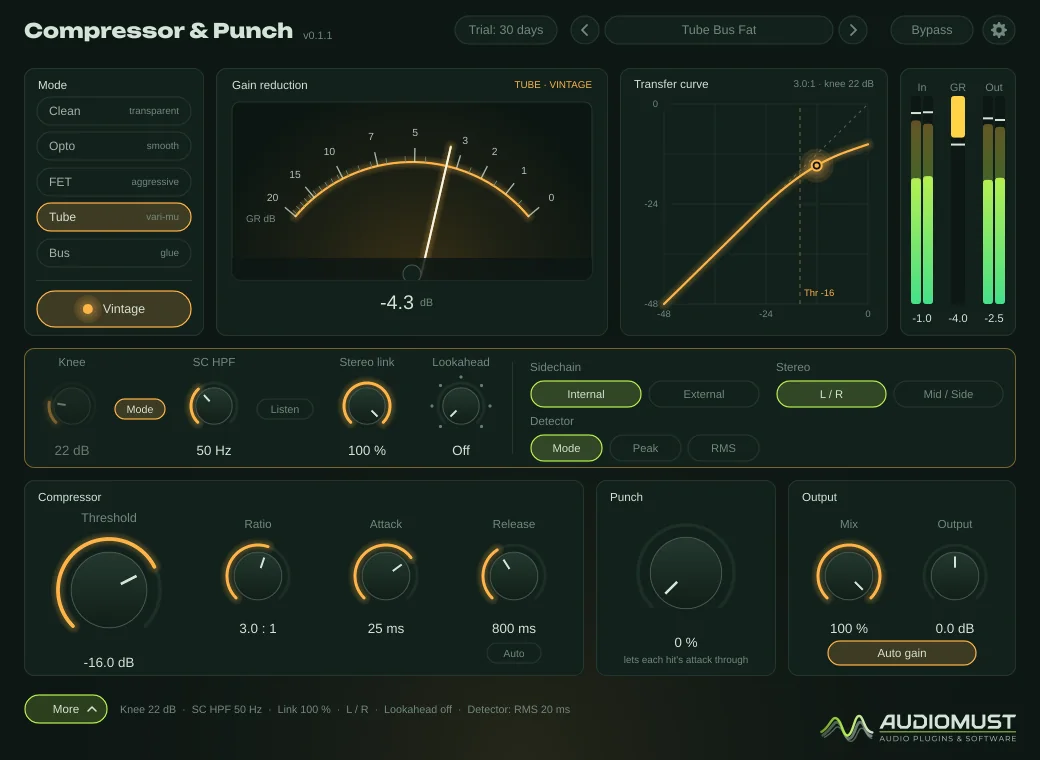Image resolution: width=1040 pixels, height=760 pixels.
Task: Click the v0.1.1 version label
Action: [317, 35]
